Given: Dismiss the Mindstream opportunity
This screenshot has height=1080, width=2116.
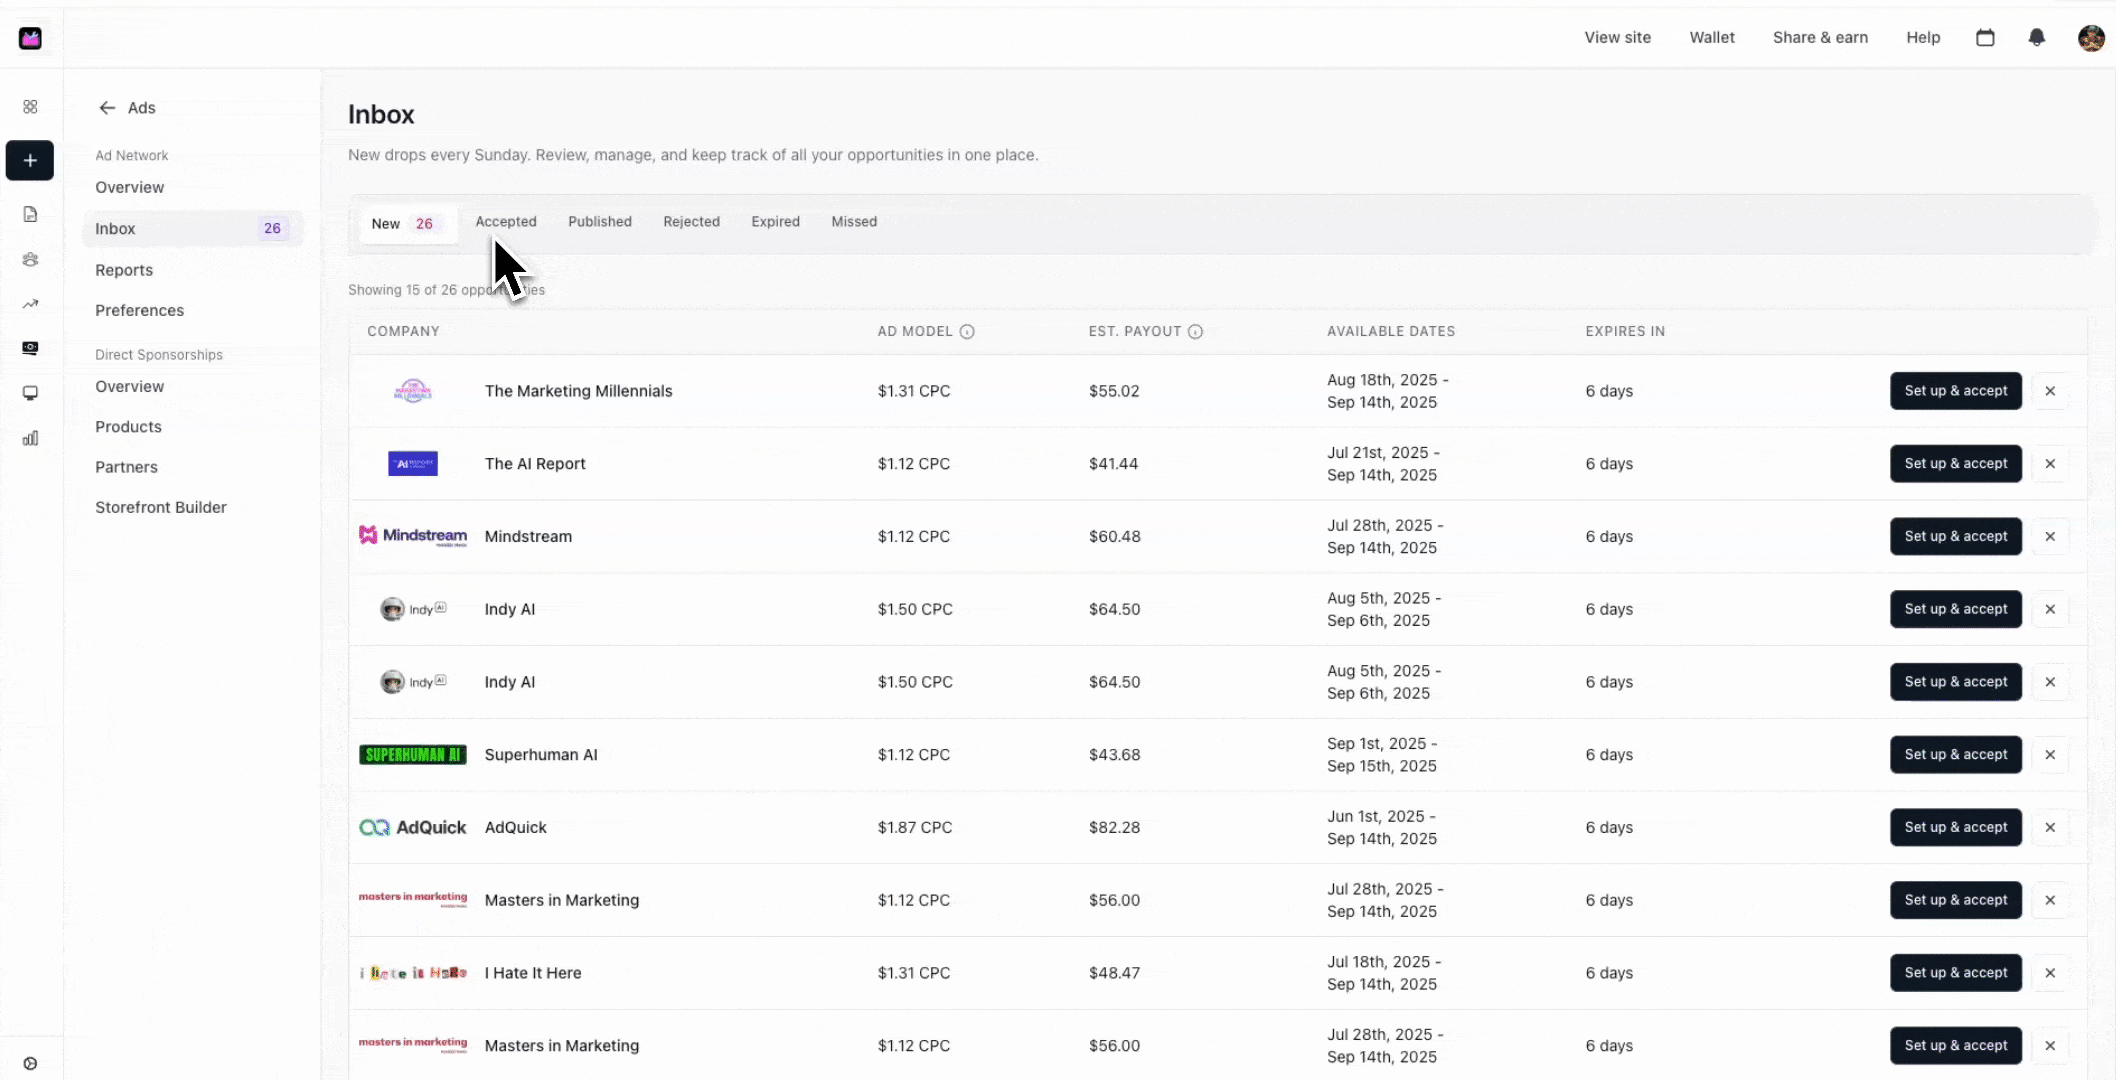Looking at the screenshot, I should 2050,537.
